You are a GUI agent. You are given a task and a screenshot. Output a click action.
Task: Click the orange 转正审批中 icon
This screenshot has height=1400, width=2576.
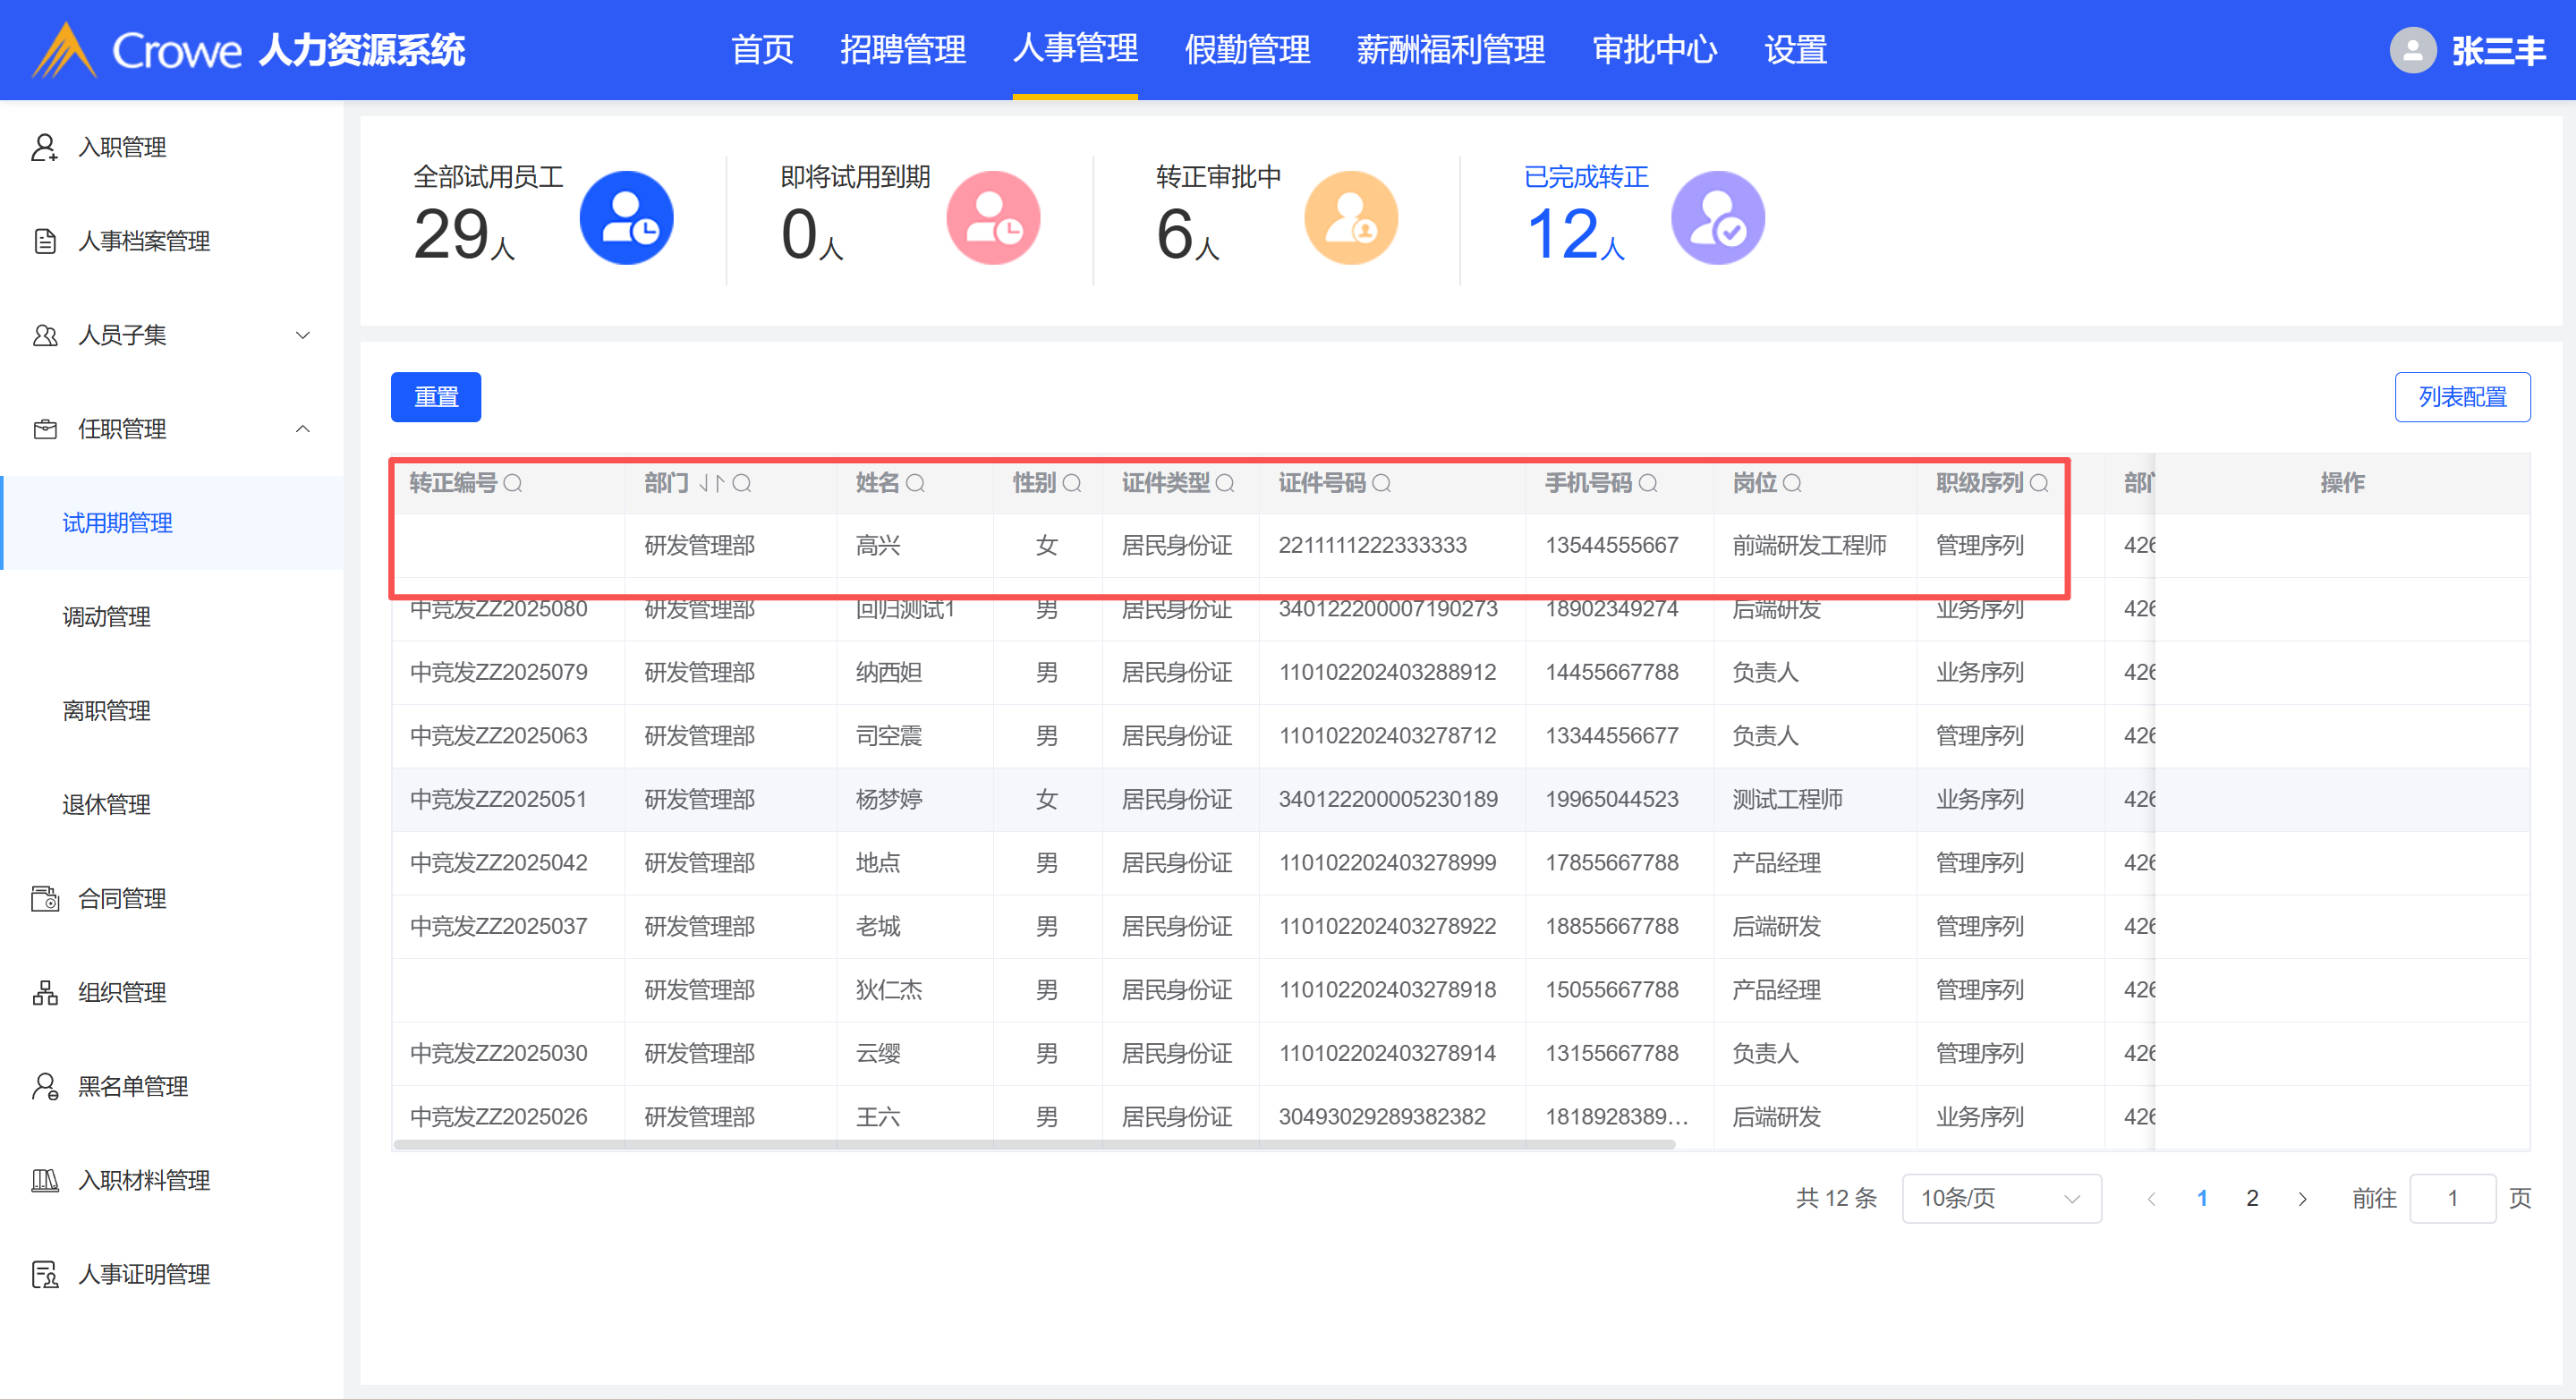point(1350,218)
